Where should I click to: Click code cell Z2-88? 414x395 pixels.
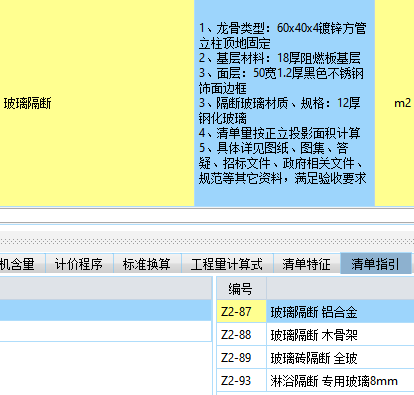[x=241, y=334]
